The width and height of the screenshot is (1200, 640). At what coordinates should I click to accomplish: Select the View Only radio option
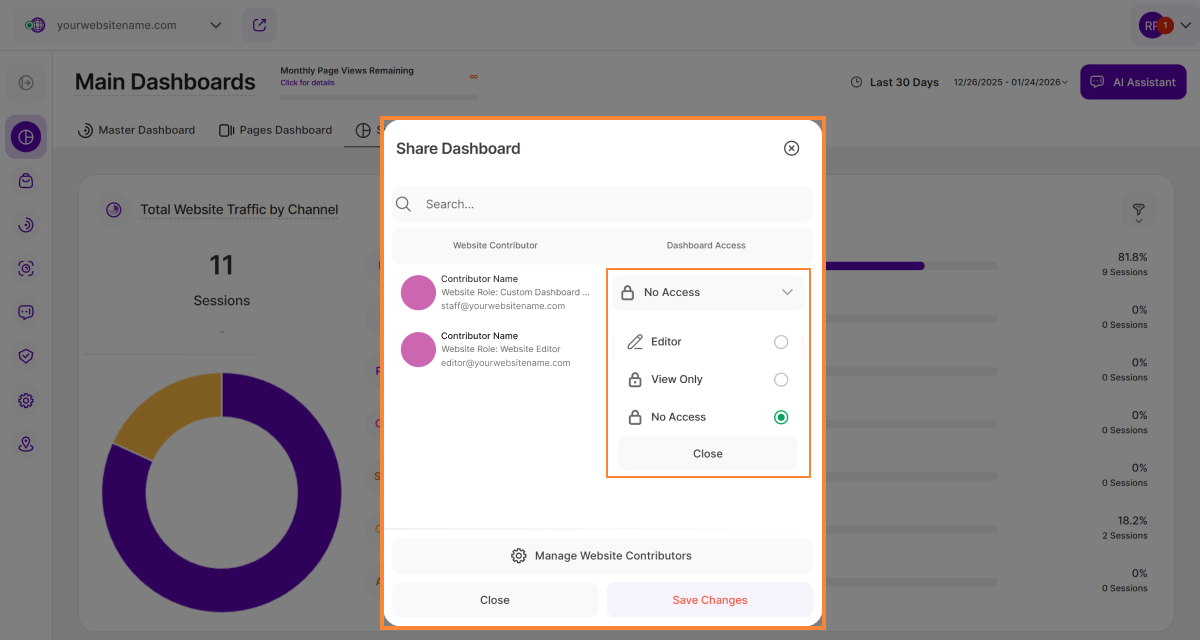click(781, 380)
